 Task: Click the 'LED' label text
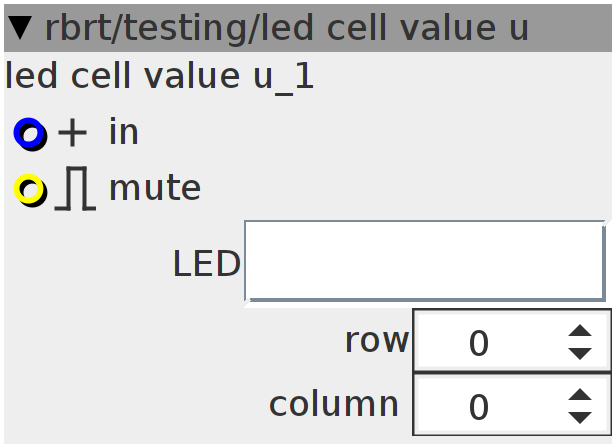click(206, 264)
